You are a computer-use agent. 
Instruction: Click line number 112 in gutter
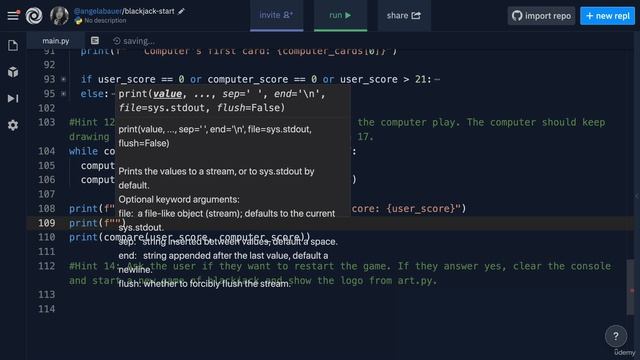[47, 266]
